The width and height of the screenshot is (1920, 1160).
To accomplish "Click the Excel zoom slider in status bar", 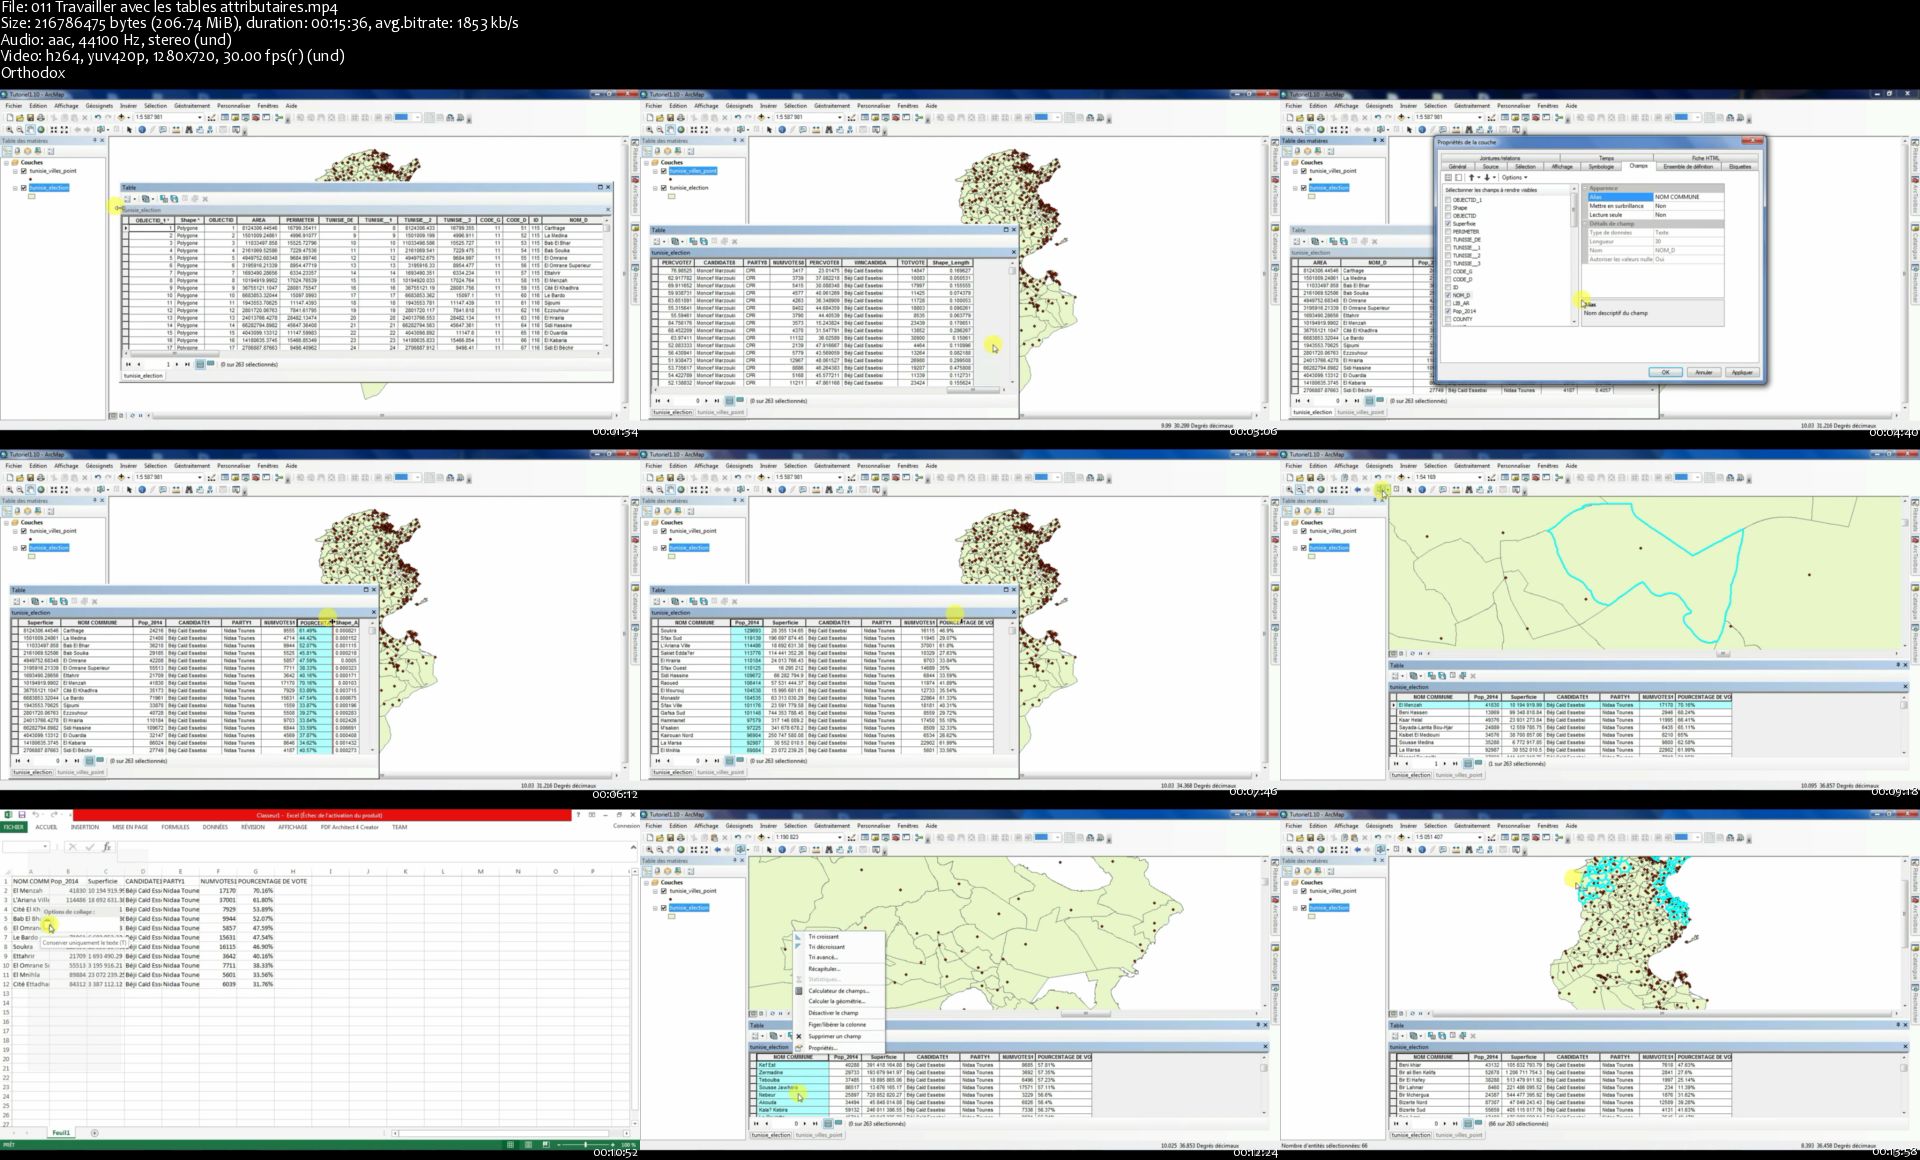I will [585, 1144].
